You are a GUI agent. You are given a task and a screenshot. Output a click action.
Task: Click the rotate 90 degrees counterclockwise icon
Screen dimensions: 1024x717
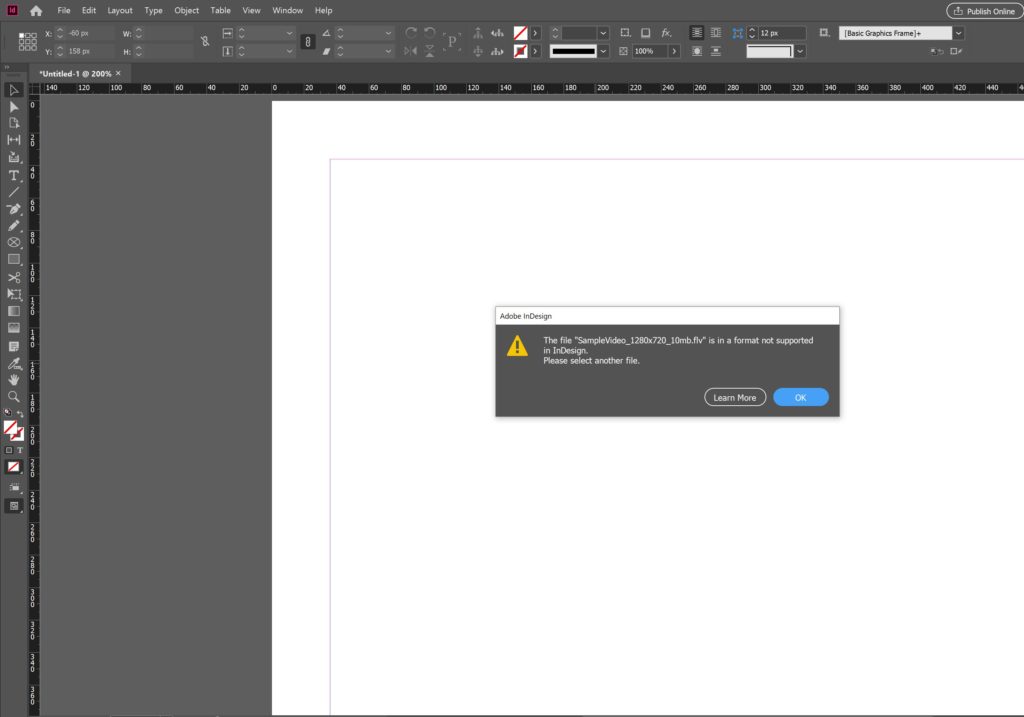pos(430,33)
